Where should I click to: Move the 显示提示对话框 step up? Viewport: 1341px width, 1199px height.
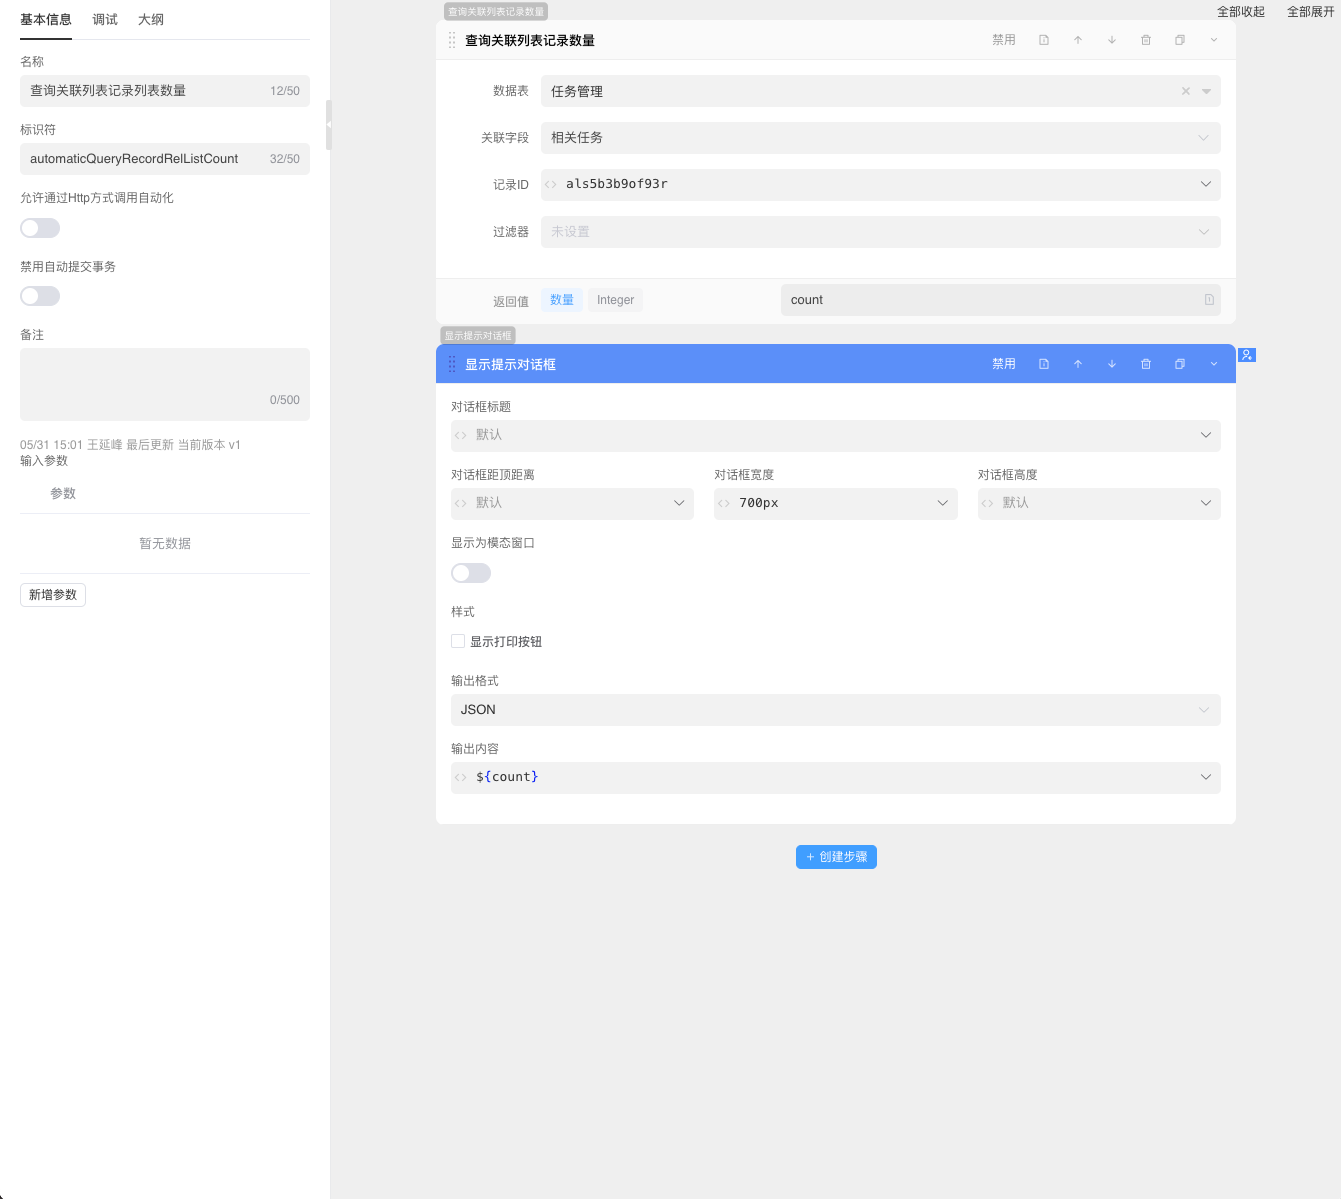(x=1078, y=364)
